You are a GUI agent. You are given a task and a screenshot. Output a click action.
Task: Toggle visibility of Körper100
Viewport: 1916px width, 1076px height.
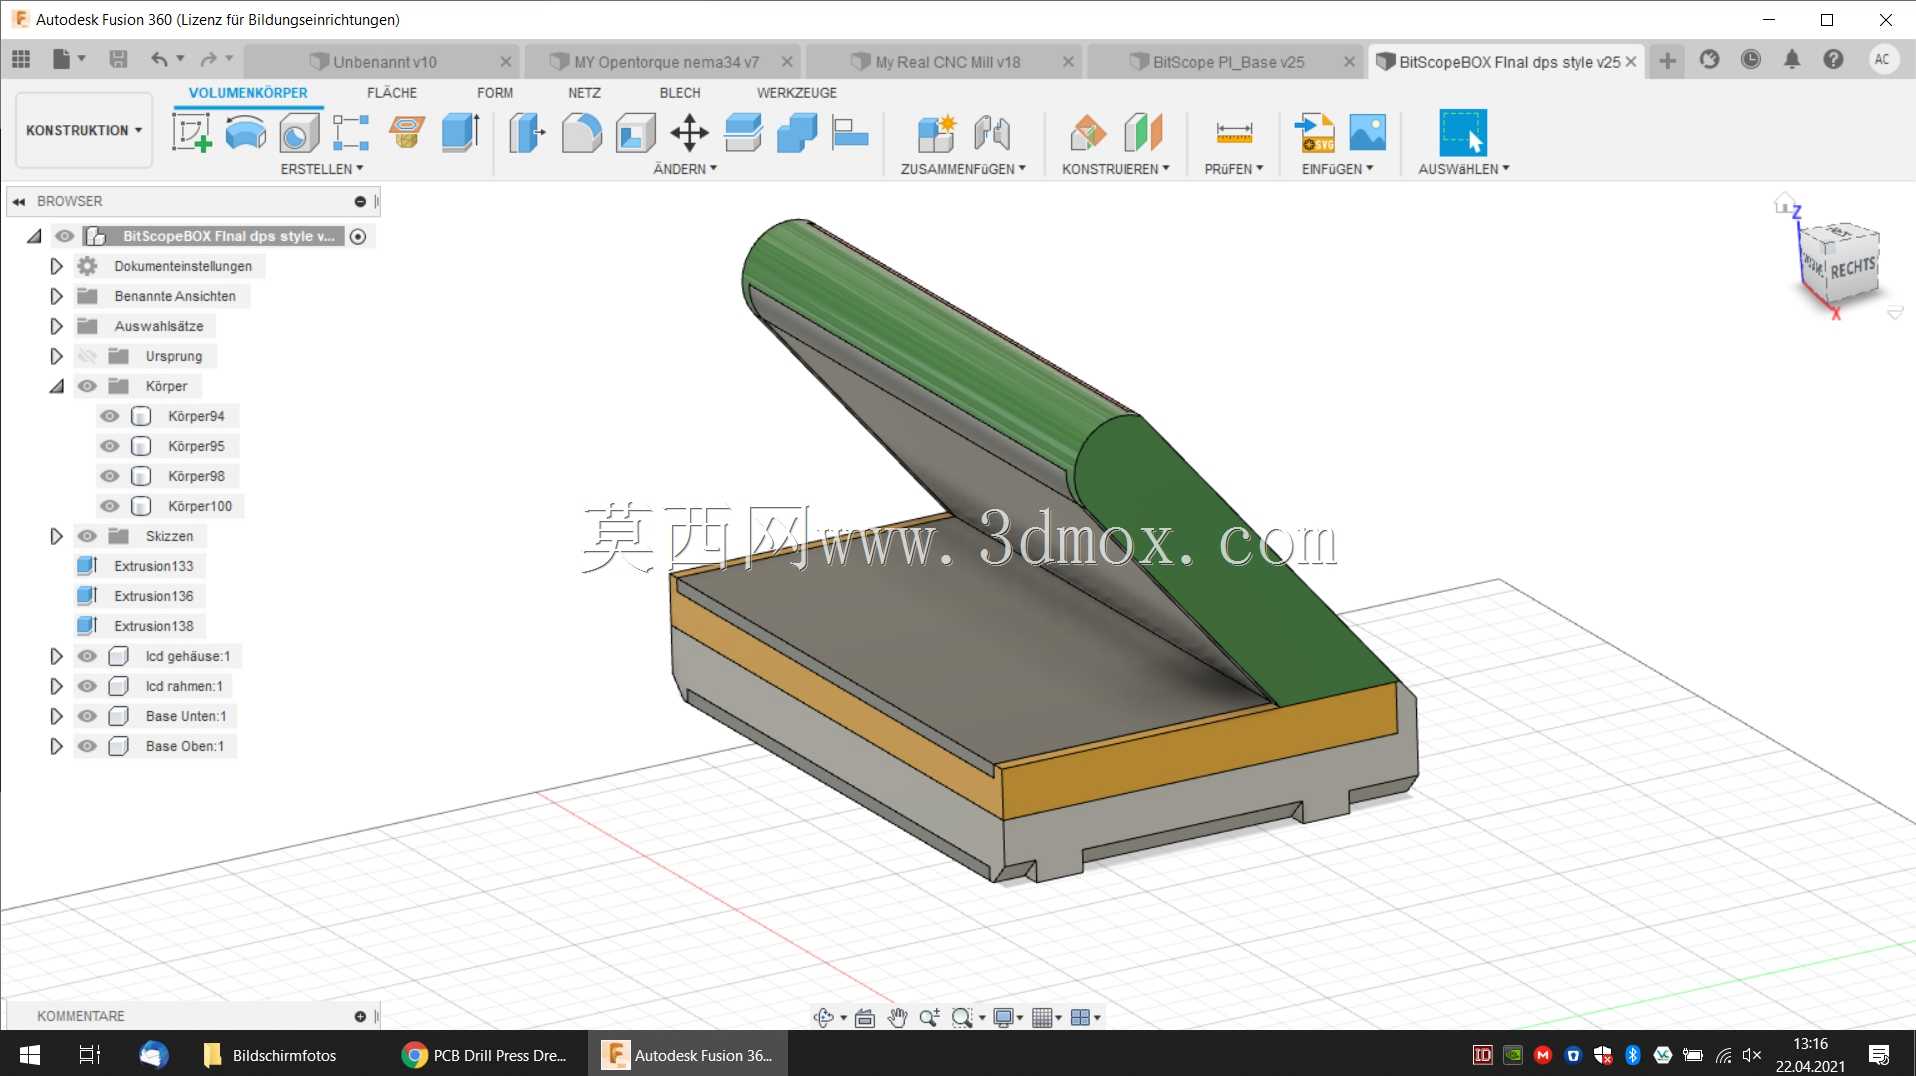110,506
